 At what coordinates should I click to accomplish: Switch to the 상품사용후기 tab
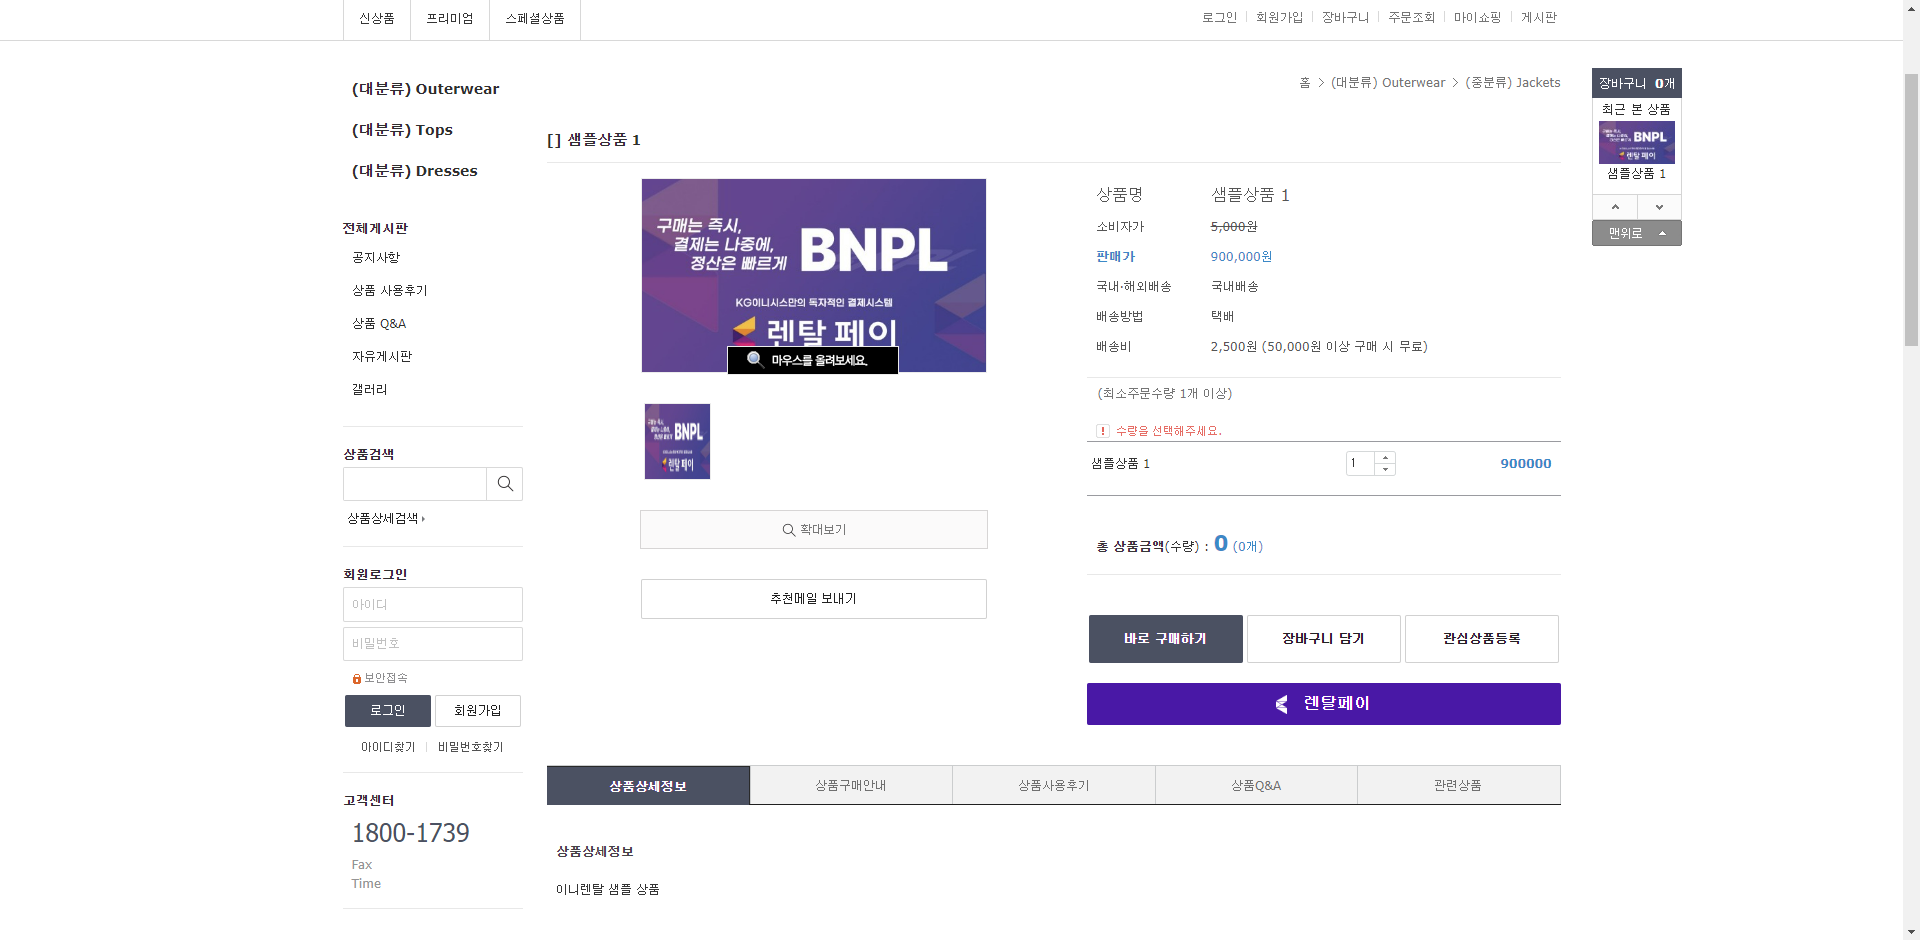pyautogui.click(x=1054, y=786)
